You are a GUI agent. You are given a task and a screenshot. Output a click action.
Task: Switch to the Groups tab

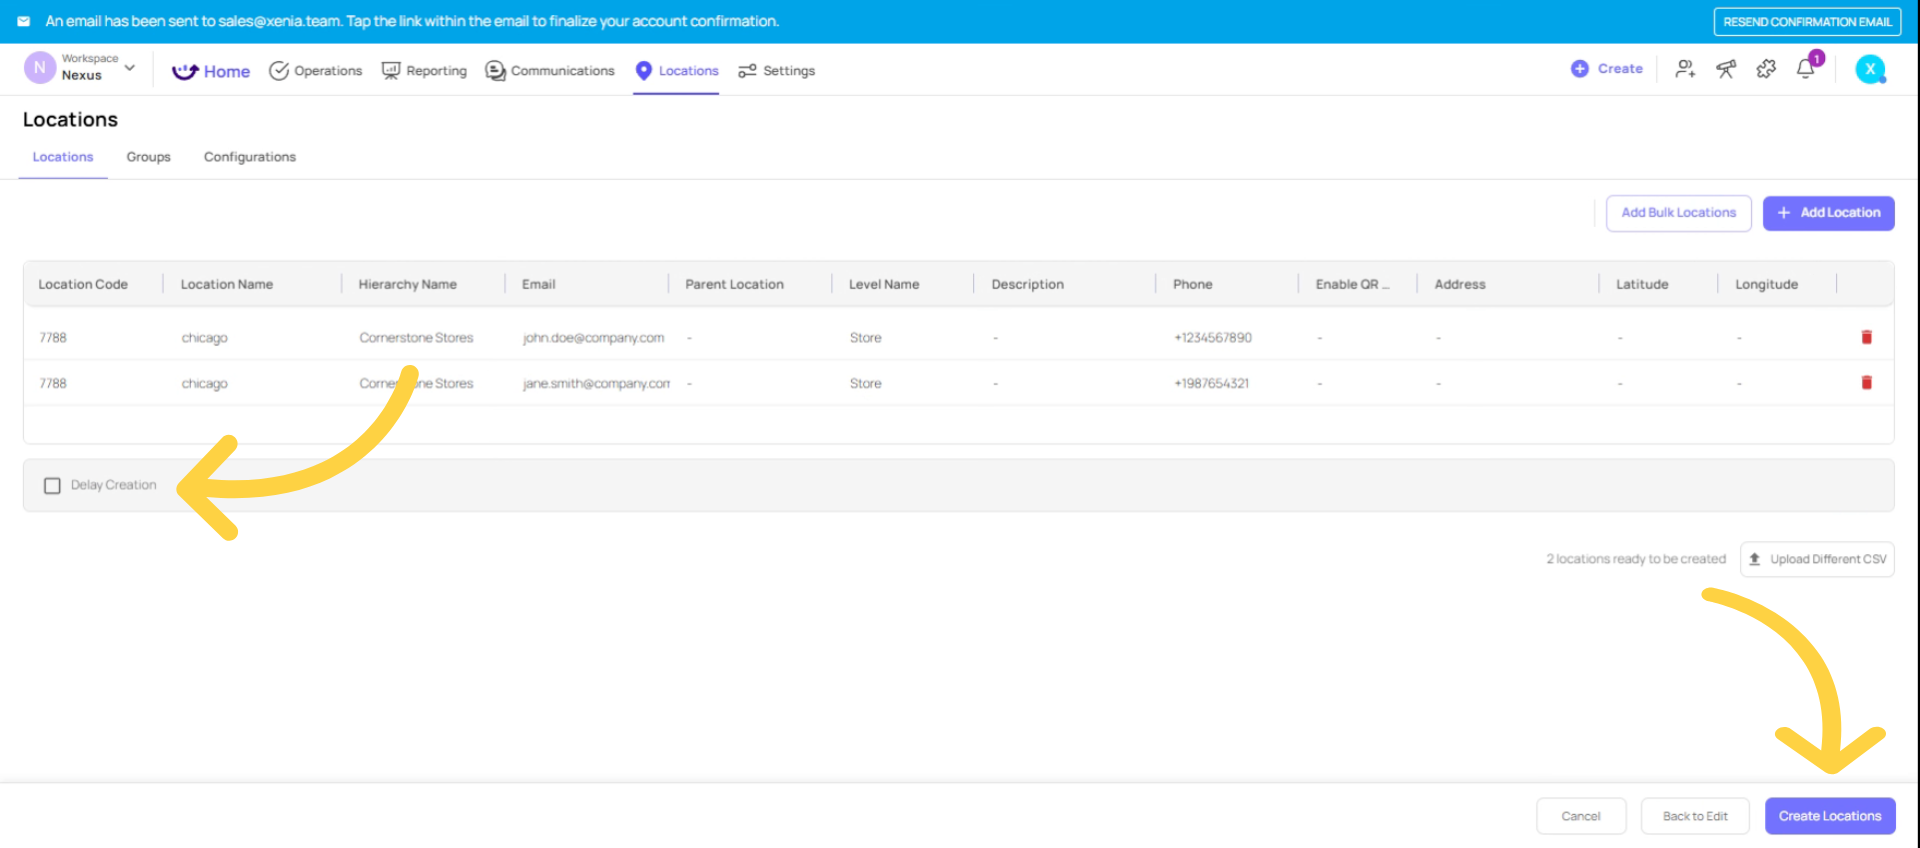click(148, 157)
